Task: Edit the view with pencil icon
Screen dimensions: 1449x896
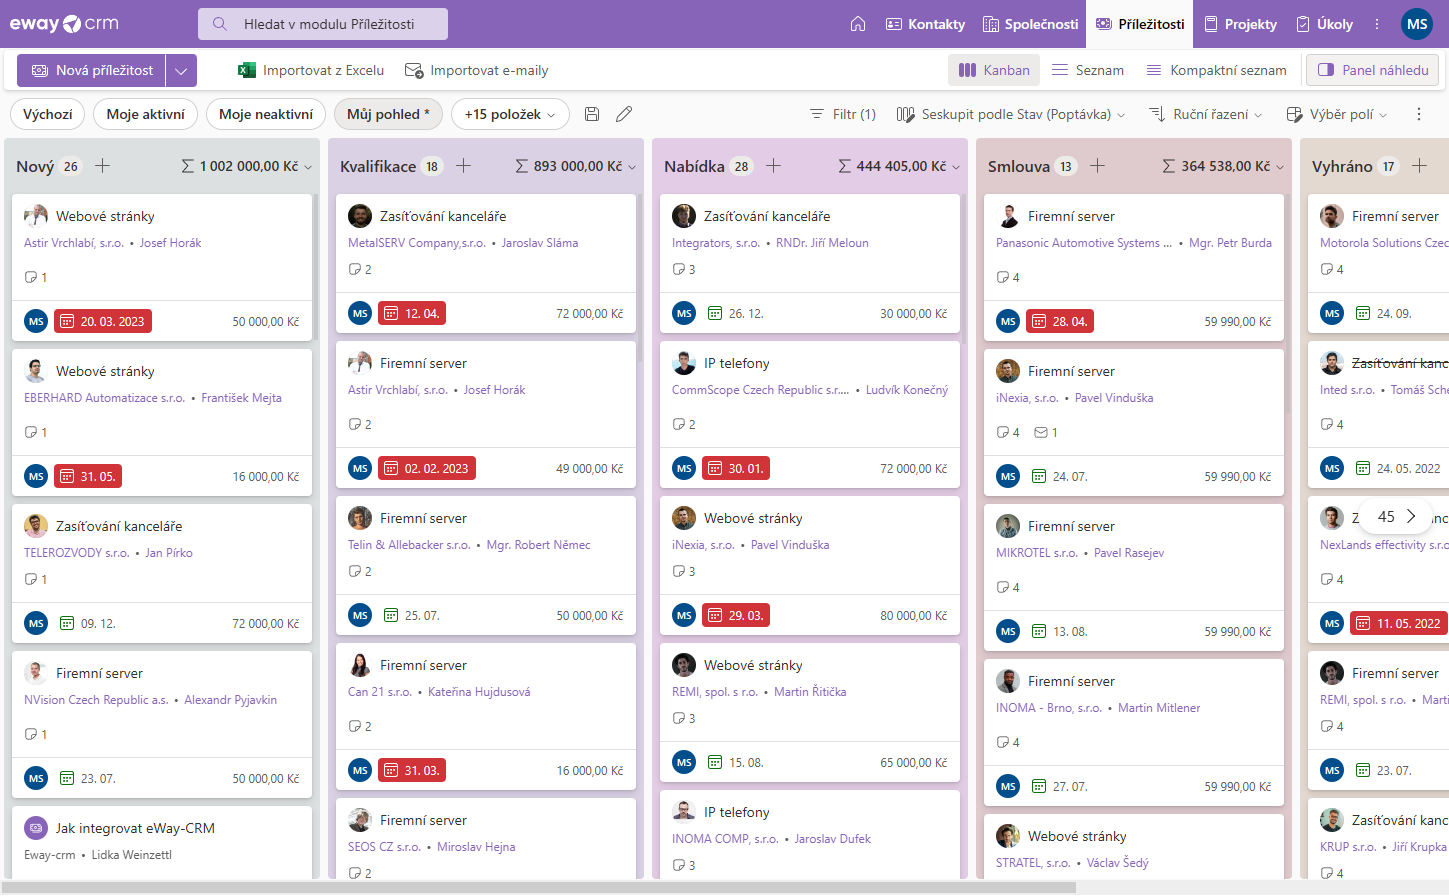Action: [624, 114]
